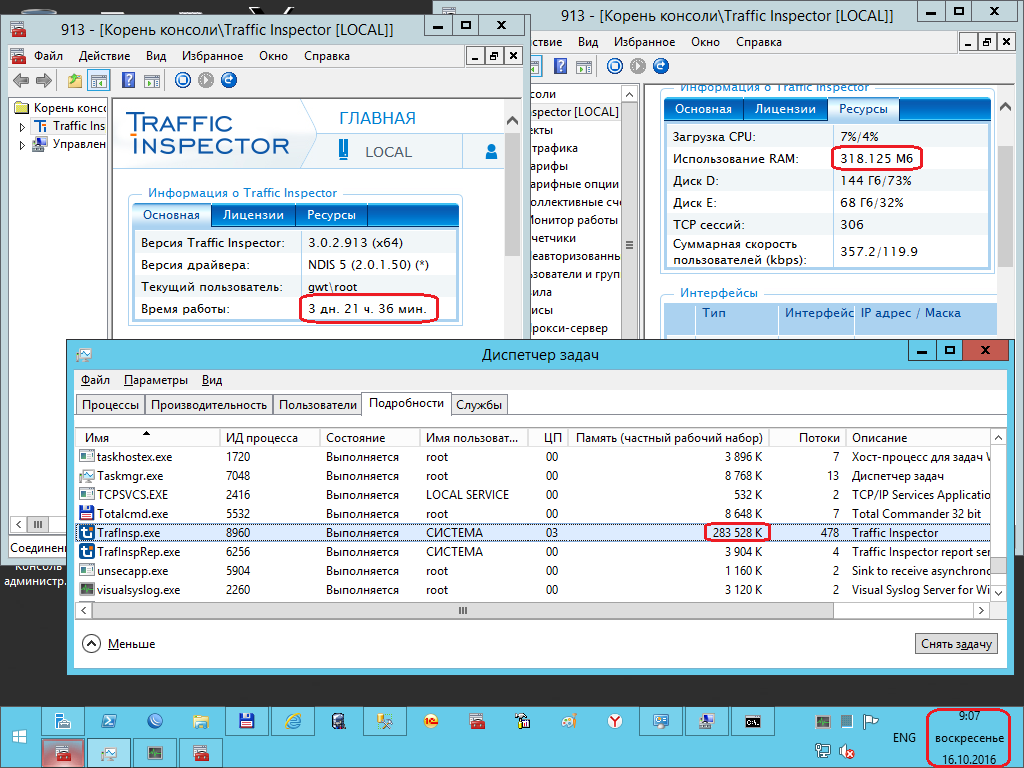Open the Параметры menu in Диспетчер задач
Screen dimensions: 1024x768
pyautogui.click(x=156, y=380)
